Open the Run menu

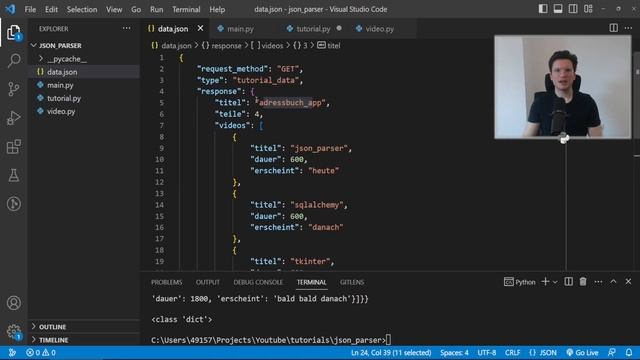(156, 9)
